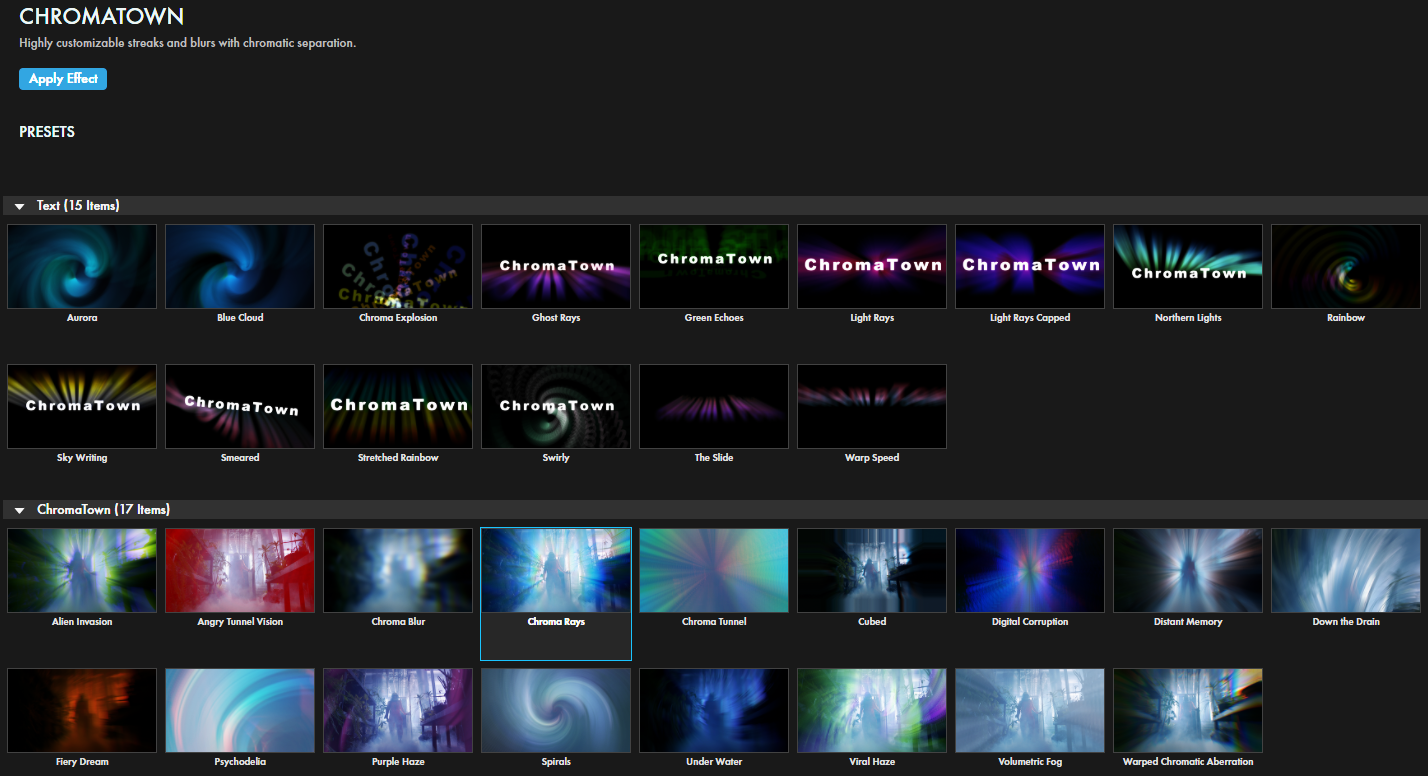Click the Apply Effect button

(62, 79)
